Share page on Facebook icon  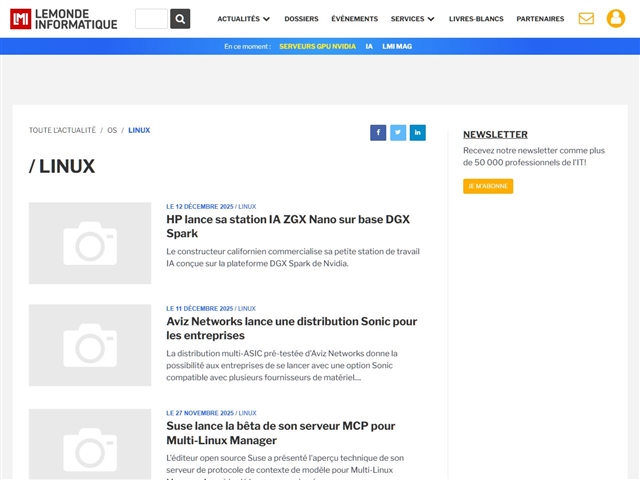tap(378, 133)
